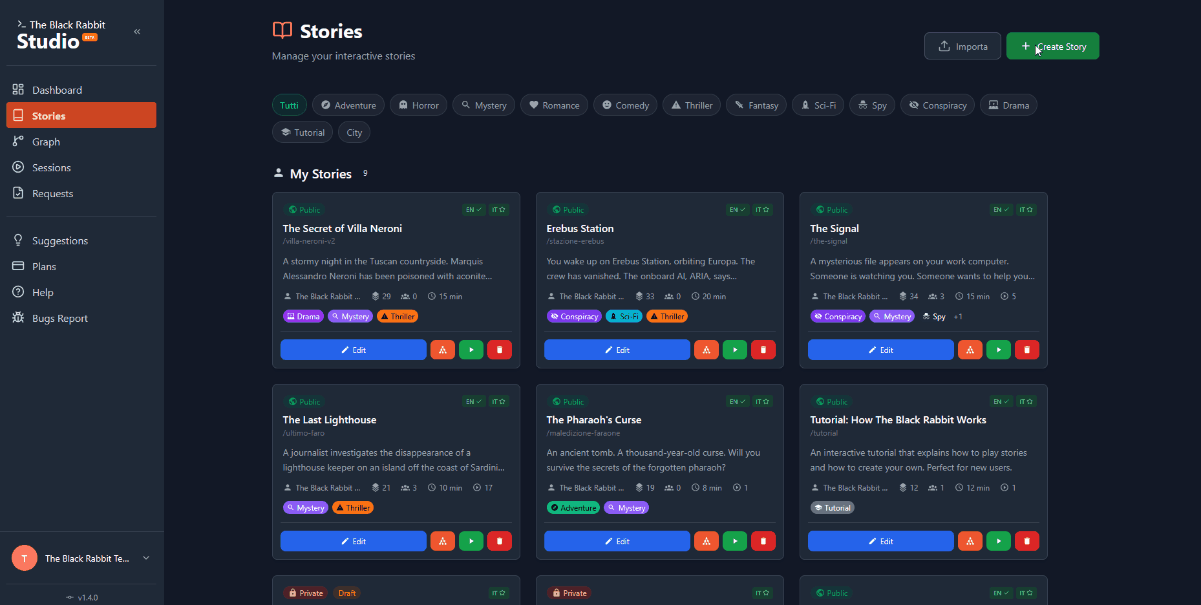Open graph view for Villa Neroni story
Screen dimensions: 1201x605
443,350
